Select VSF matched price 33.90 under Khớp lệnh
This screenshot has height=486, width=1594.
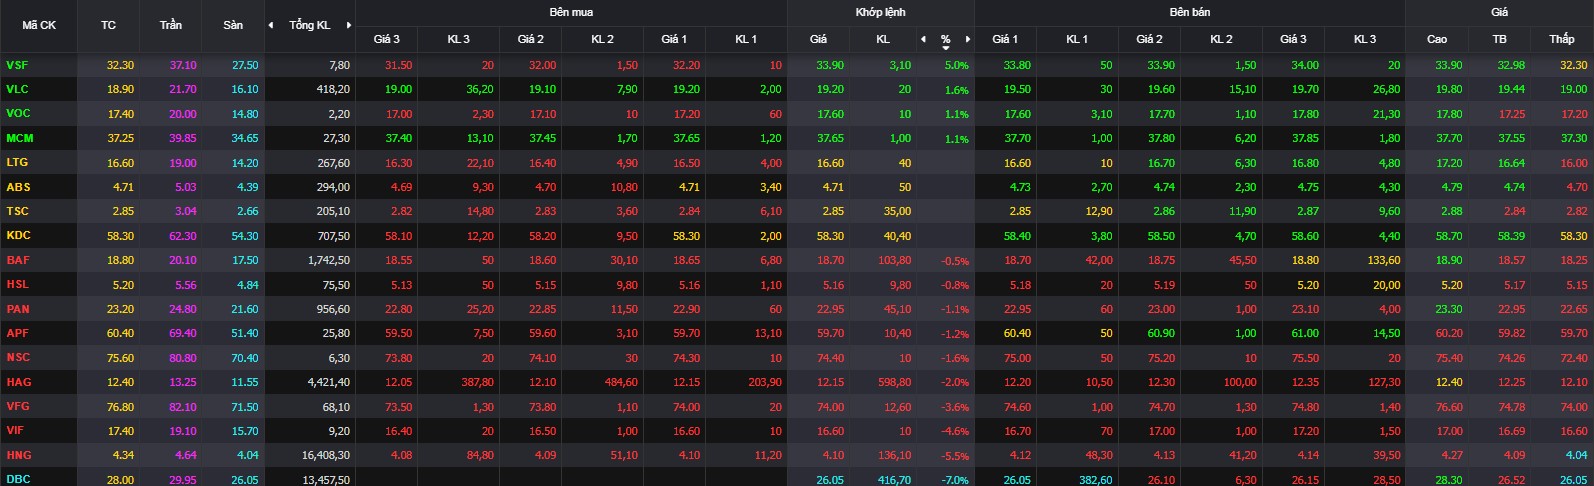tap(830, 65)
